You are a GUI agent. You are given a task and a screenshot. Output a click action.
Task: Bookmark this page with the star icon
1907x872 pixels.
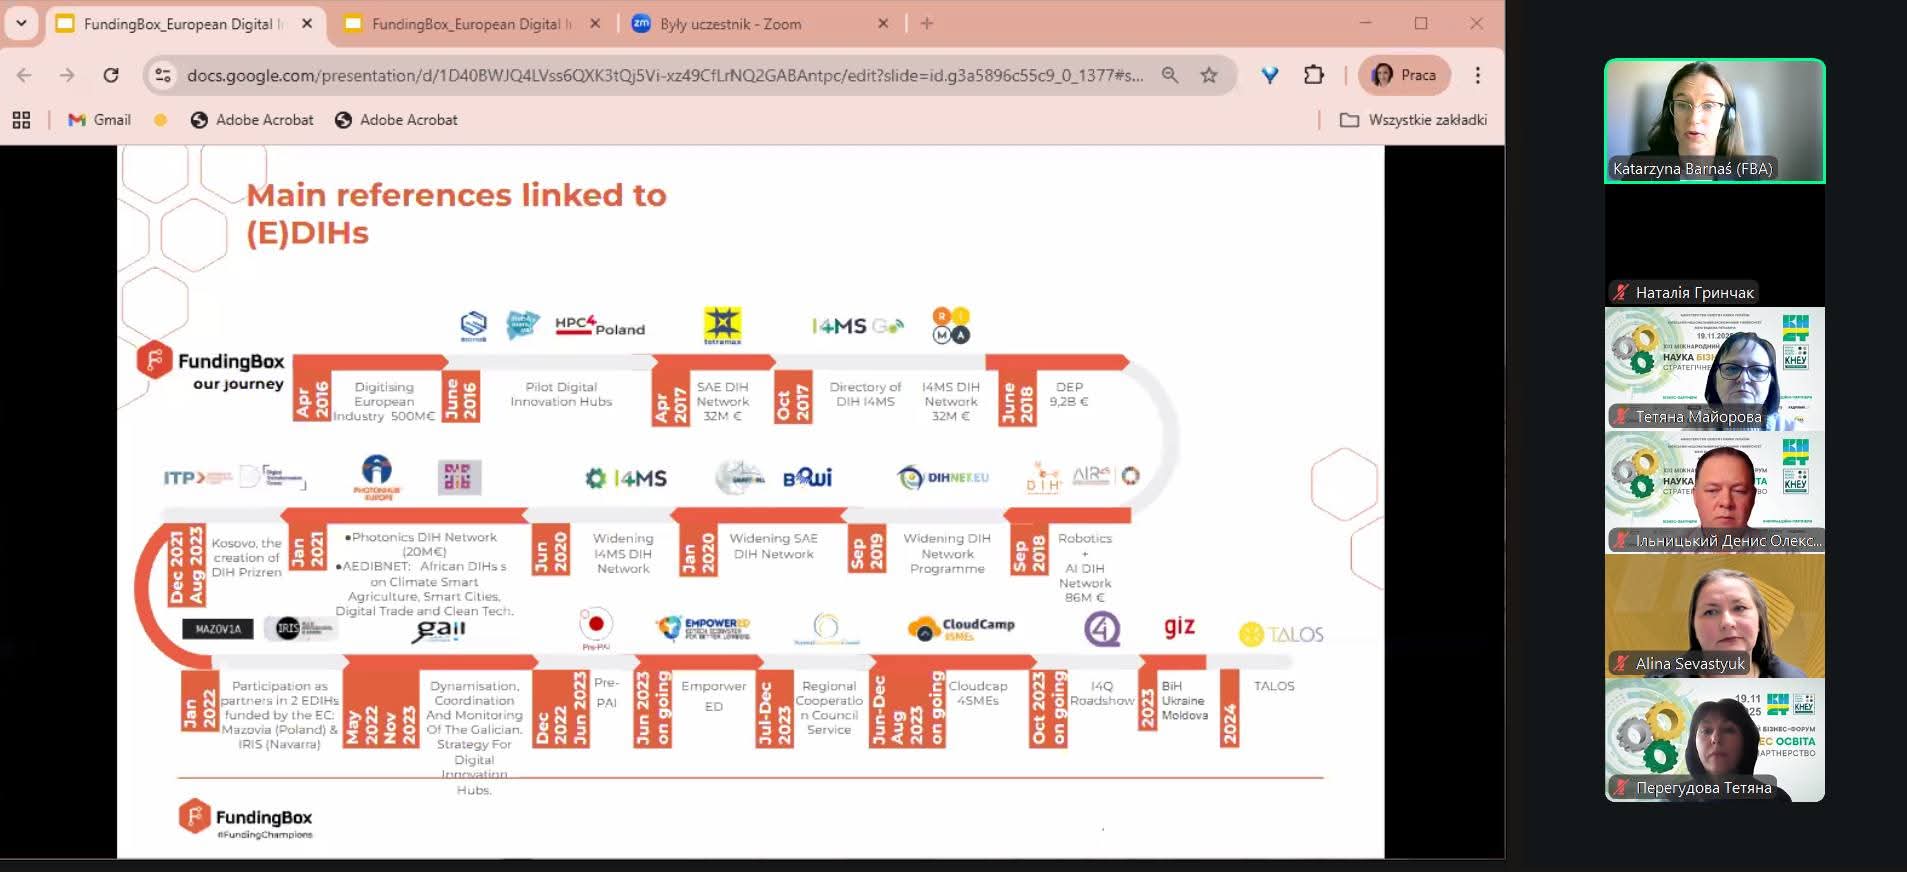pyautogui.click(x=1209, y=75)
